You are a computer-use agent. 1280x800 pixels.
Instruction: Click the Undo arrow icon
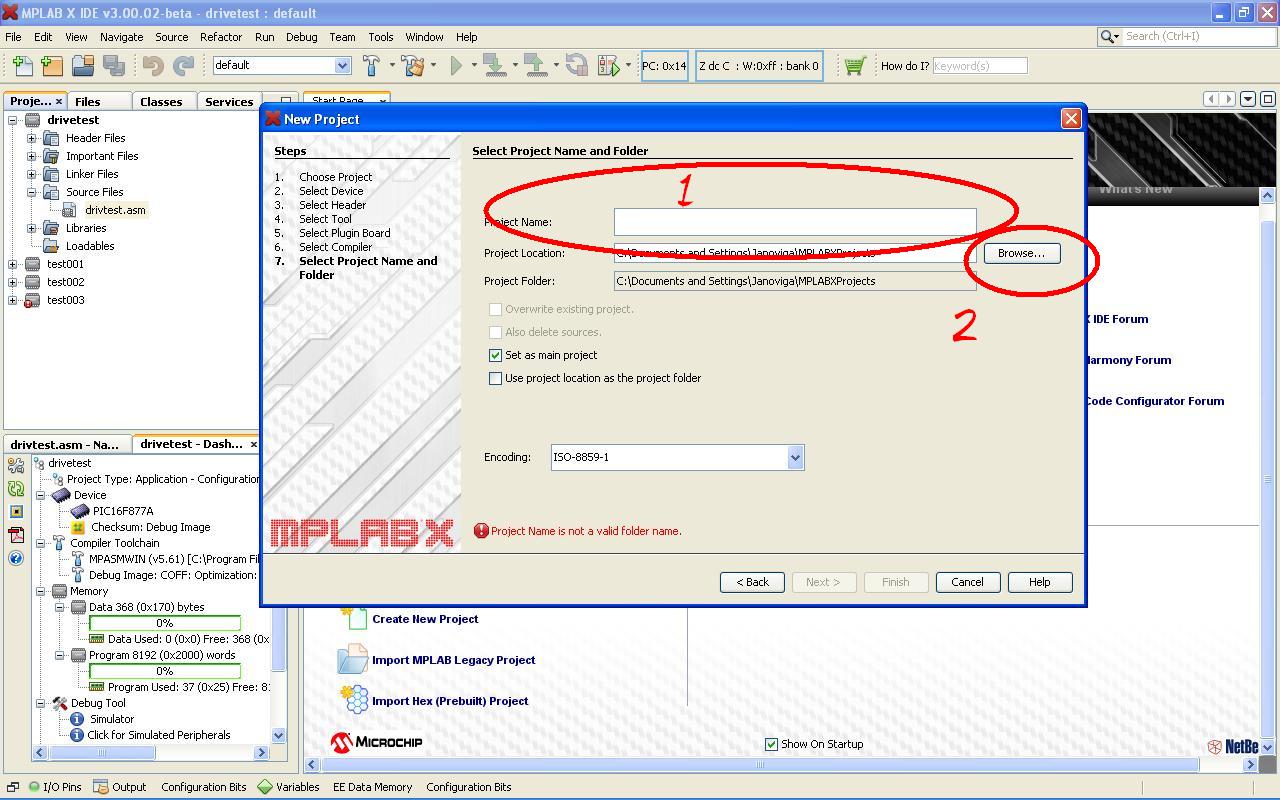153,66
